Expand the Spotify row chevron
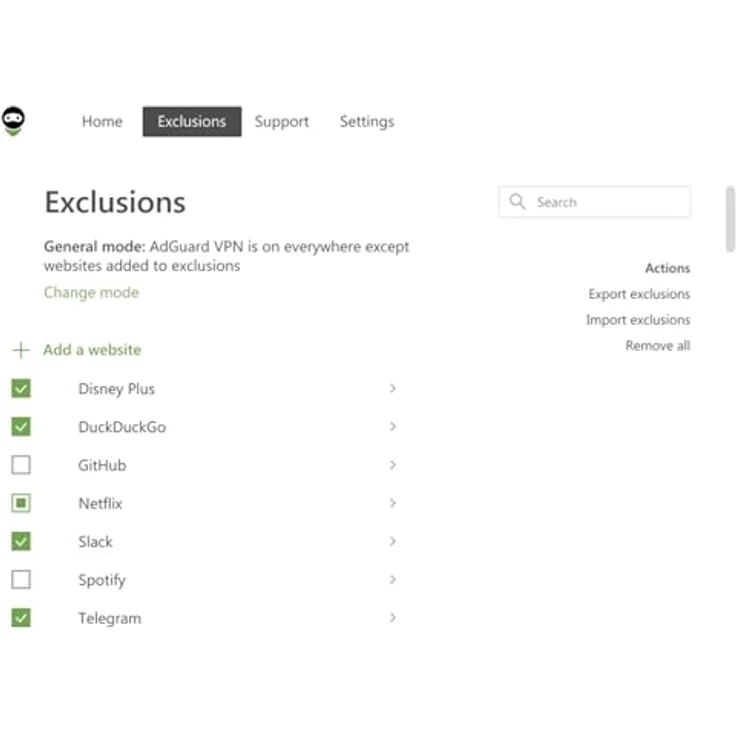Image resolution: width=736 pixels, height=736 pixels. (x=393, y=580)
